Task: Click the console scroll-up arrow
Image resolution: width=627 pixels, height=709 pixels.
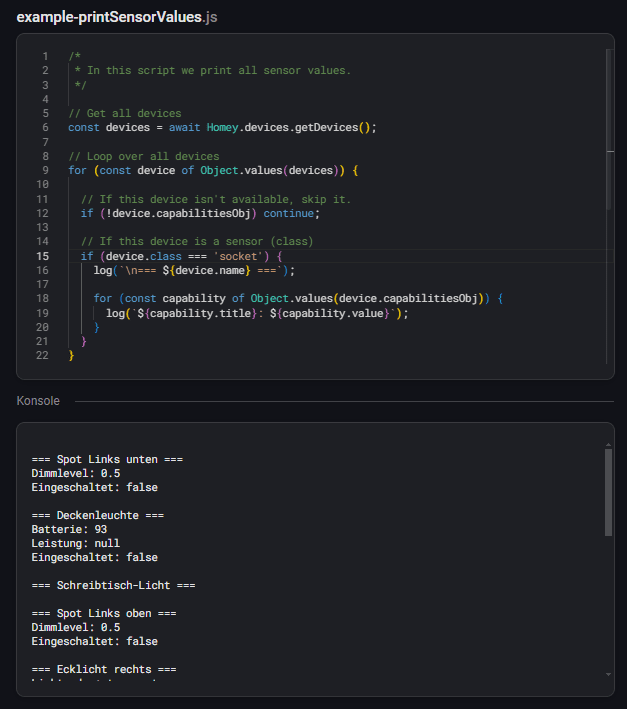Action: [x=608, y=445]
